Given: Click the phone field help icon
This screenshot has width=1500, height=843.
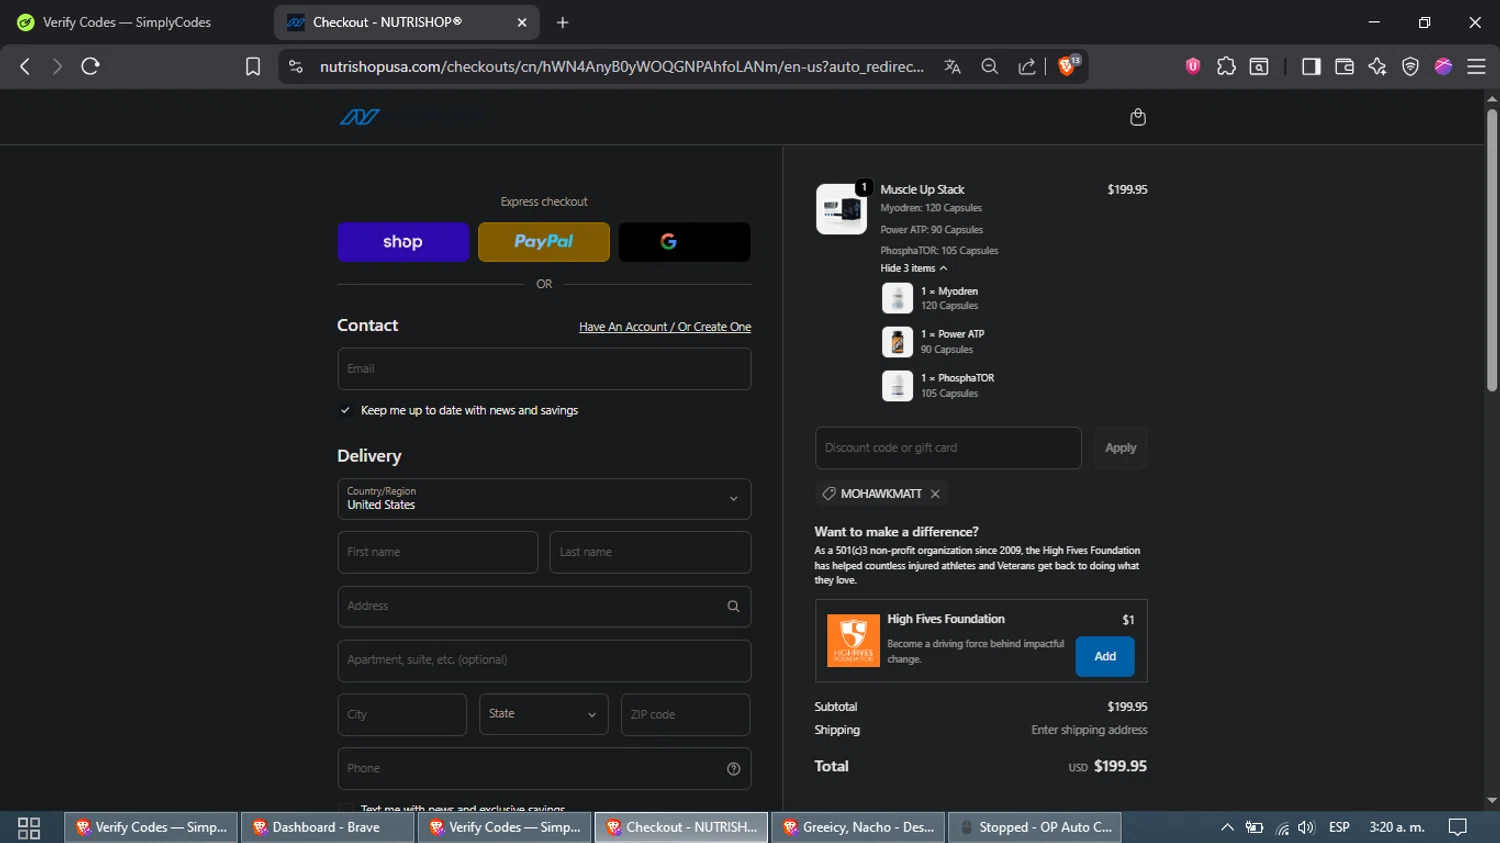Looking at the screenshot, I should tap(733, 769).
